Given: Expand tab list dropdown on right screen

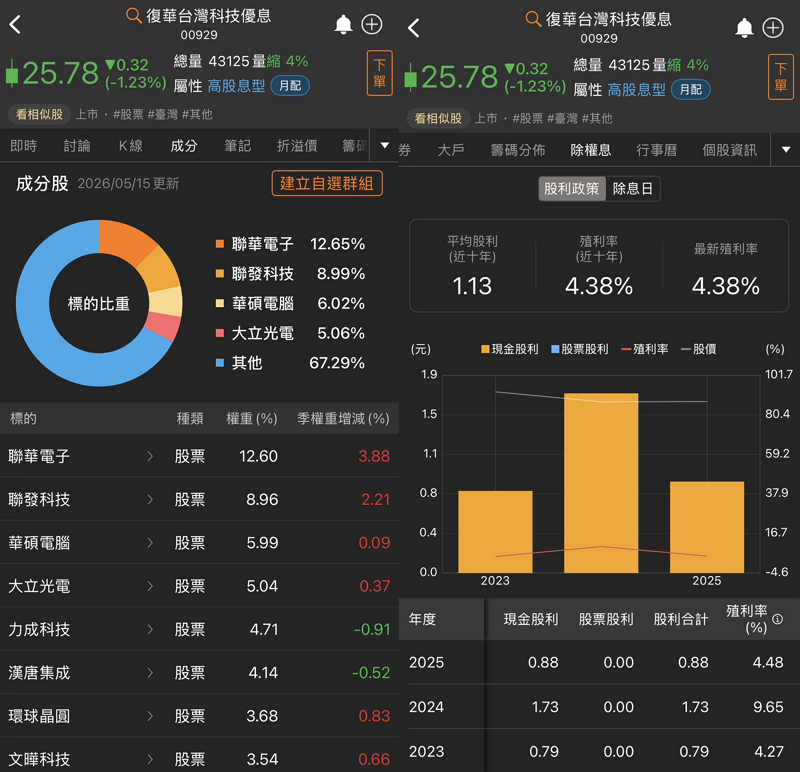Looking at the screenshot, I should pos(786,150).
